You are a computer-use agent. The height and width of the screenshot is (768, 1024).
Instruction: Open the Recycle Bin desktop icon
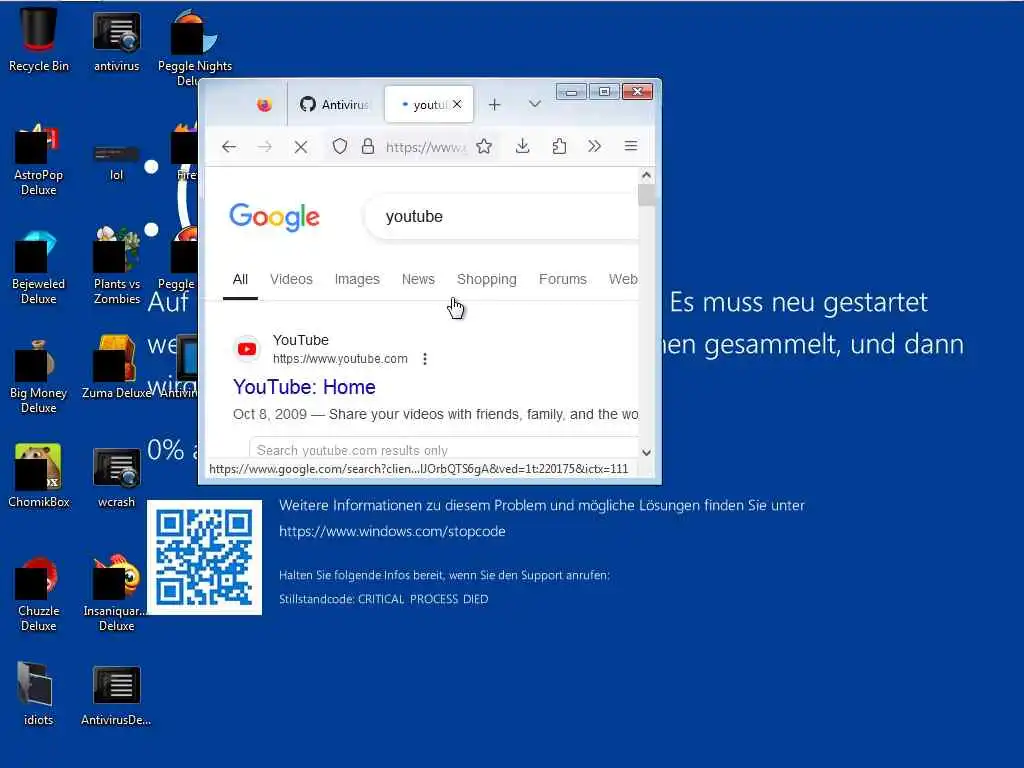pyautogui.click(x=39, y=39)
